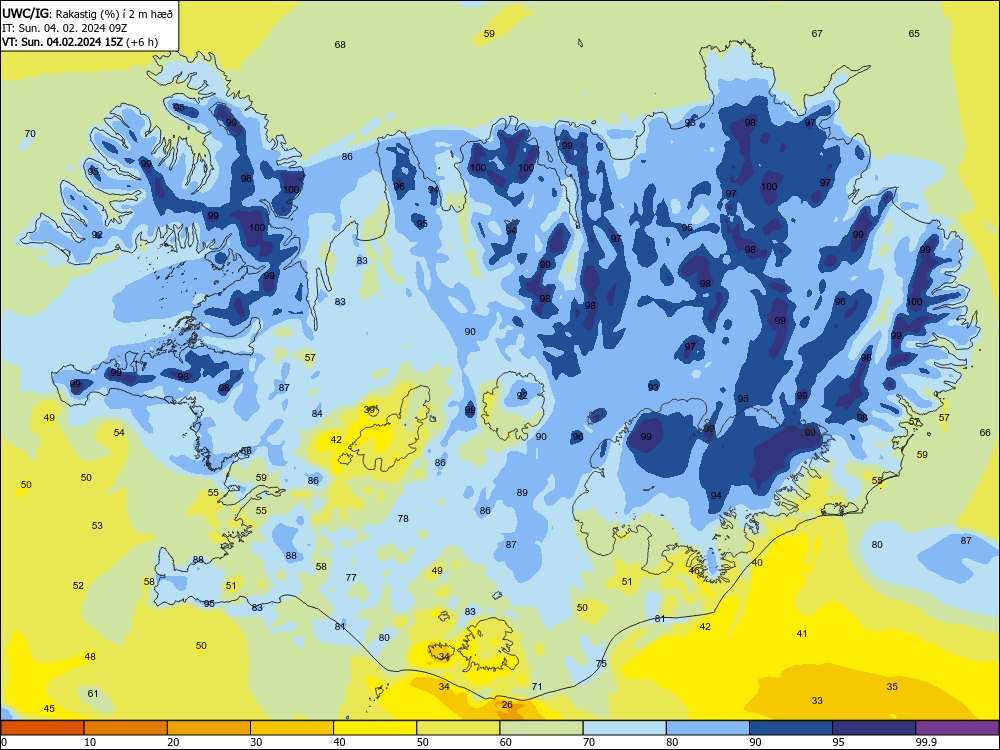Click the '99.9' label in the color legend
This screenshot has width=1000, height=750.
[925, 742]
